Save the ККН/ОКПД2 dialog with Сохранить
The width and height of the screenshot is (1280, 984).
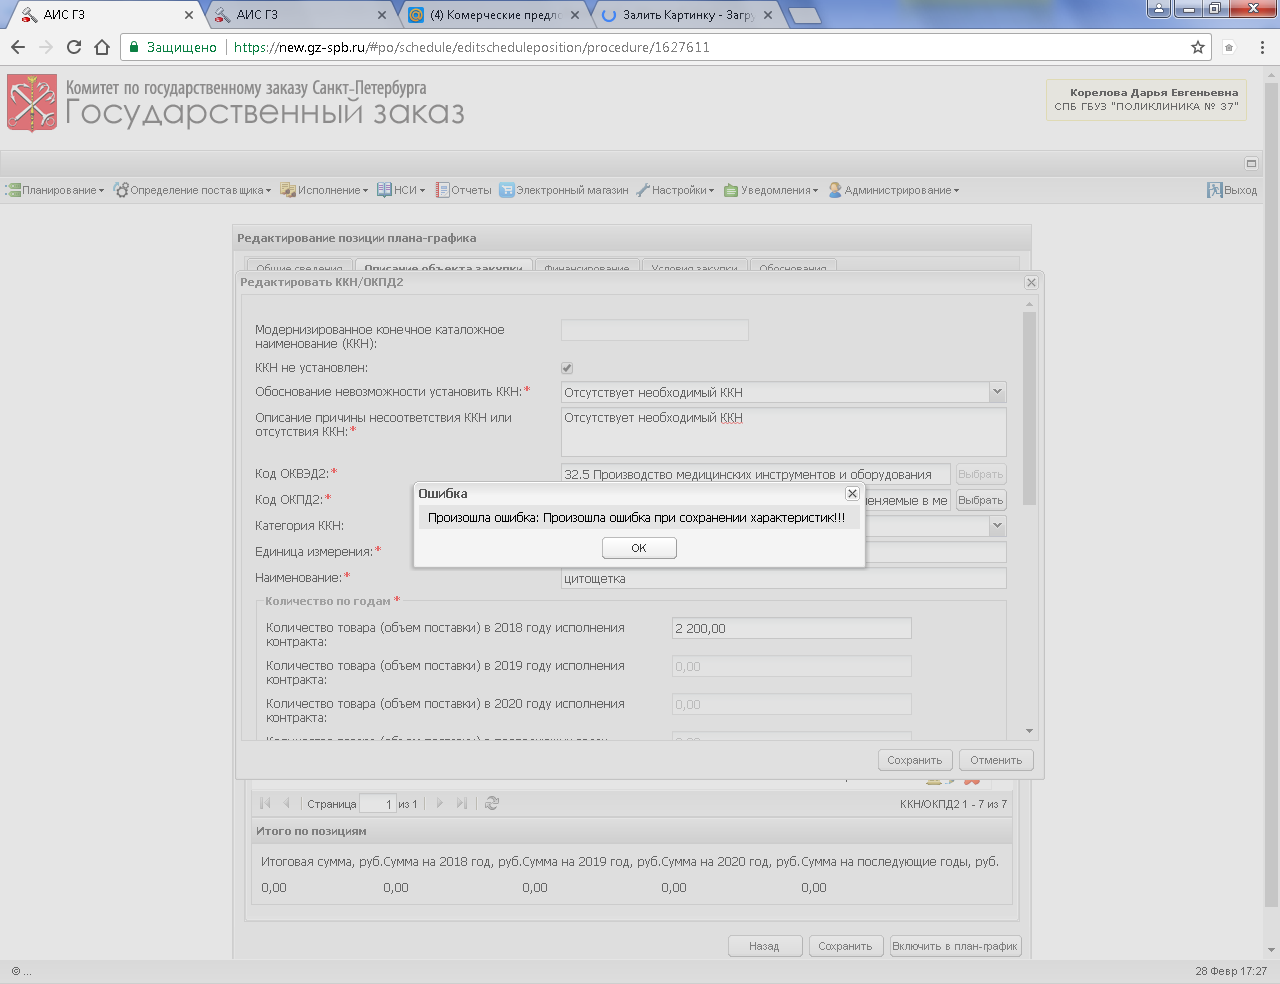click(x=915, y=760)
